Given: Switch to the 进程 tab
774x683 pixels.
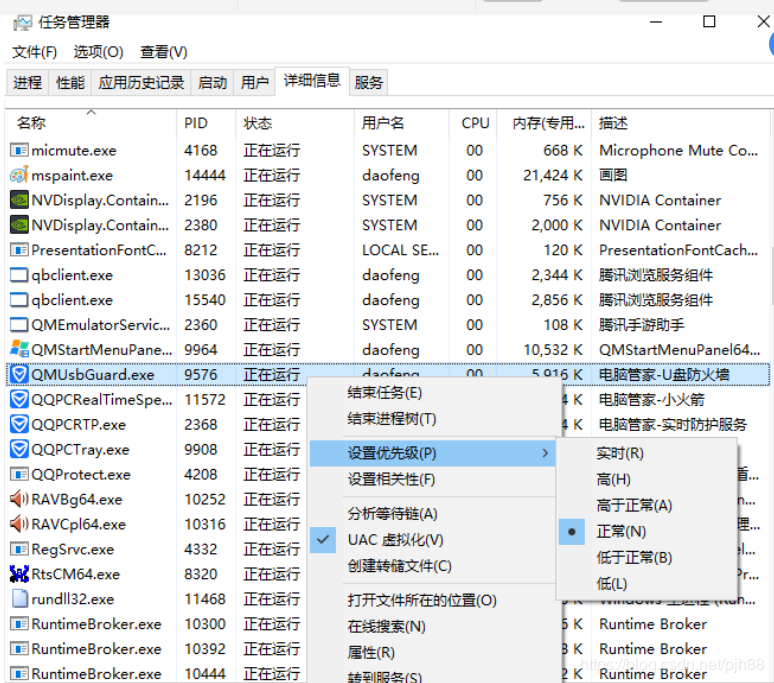Looking at the screenshot, I should pos(28,82).
